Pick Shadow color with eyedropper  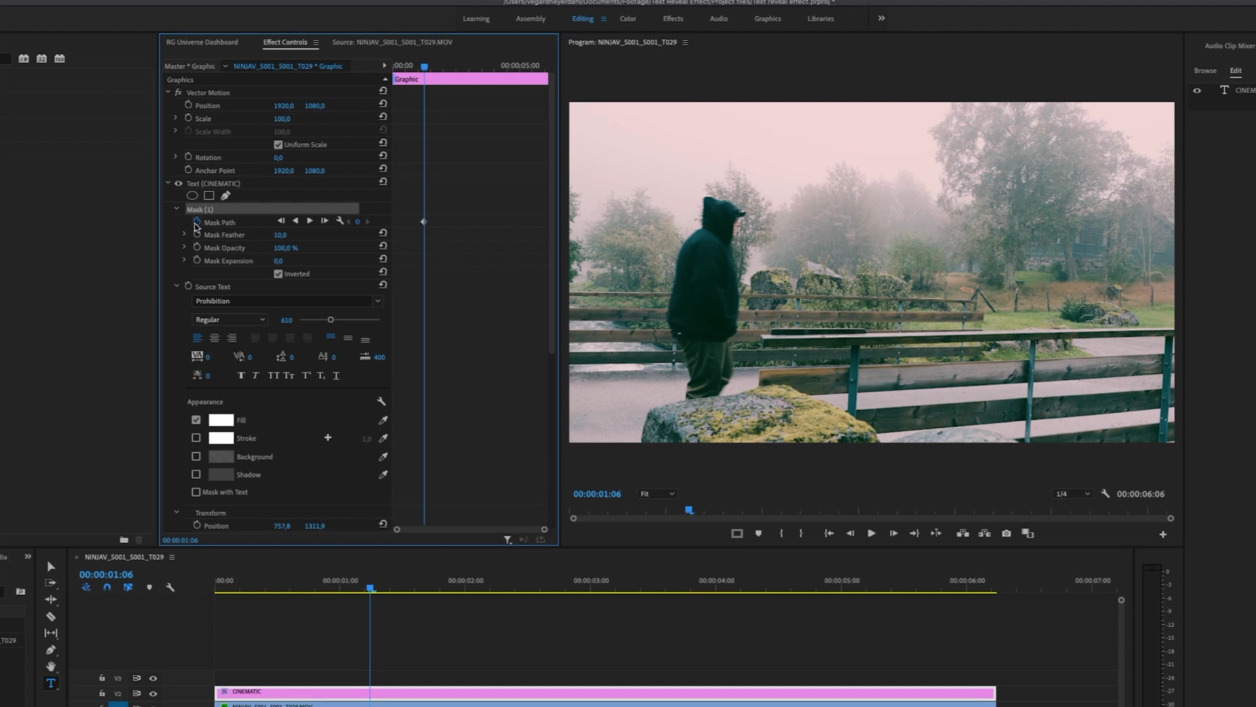point(383,474)
